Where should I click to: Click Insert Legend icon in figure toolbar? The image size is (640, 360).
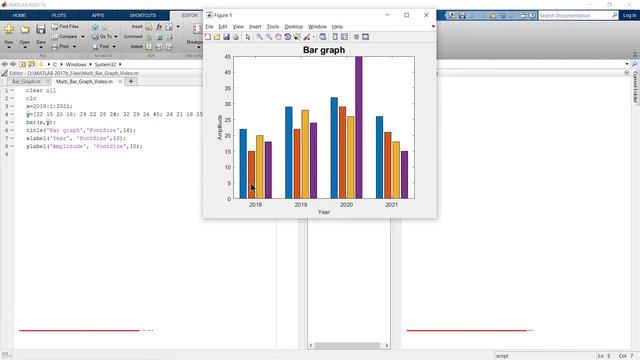[x=344, y=37]
